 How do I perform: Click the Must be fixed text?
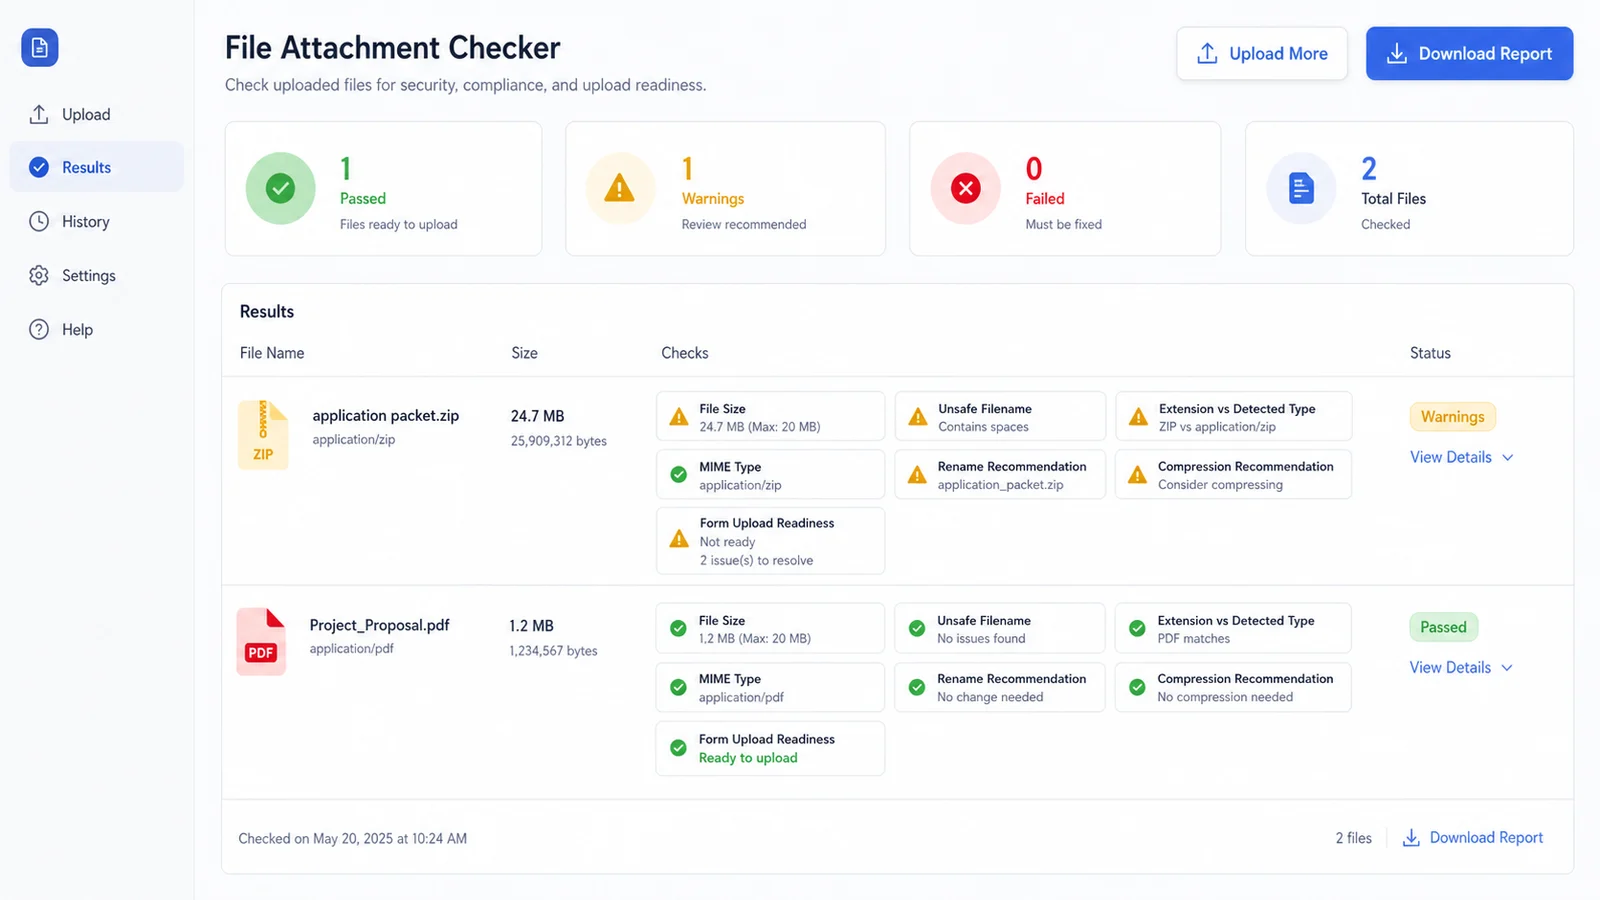click(1064, 225)
